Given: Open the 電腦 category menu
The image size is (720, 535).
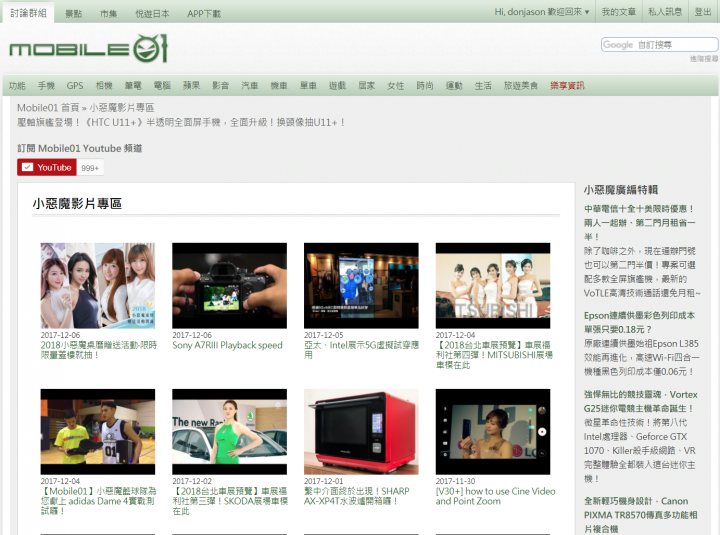Looking at the screenshot, I should click(x=162, y=85).
